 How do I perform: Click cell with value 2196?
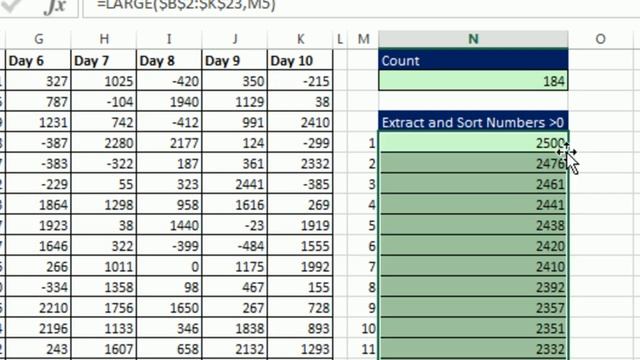pyautogui.click(x=38, y=329)
